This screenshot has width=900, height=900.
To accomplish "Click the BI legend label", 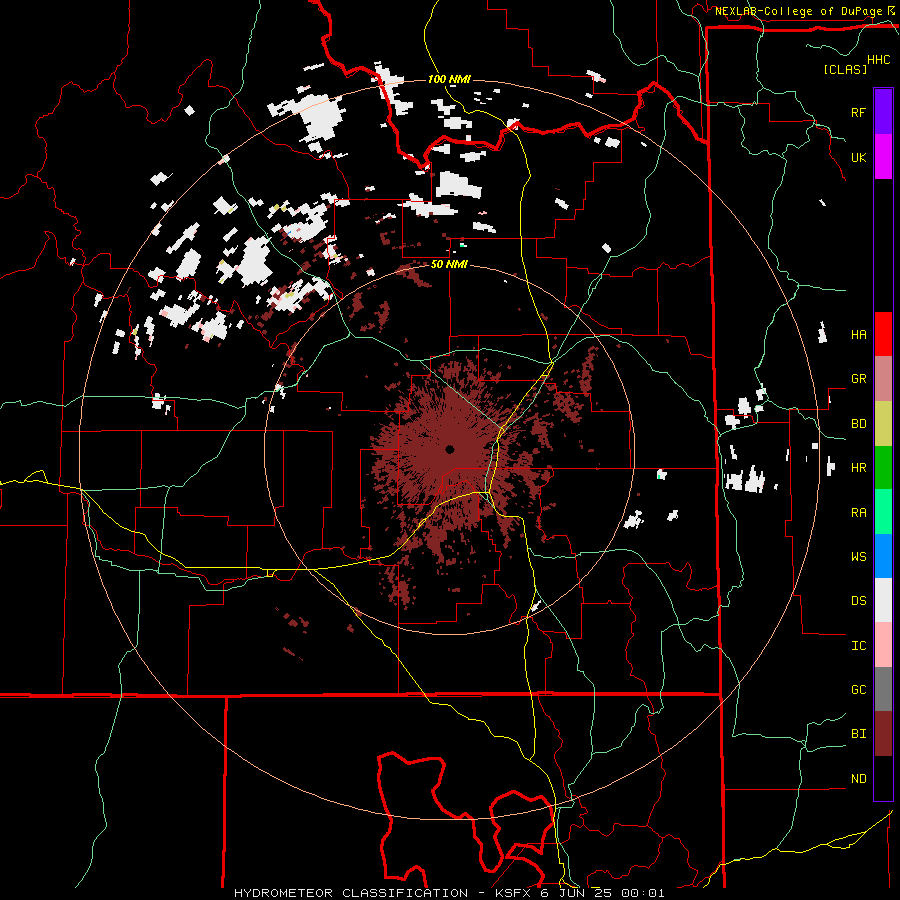I will point(858,734).
